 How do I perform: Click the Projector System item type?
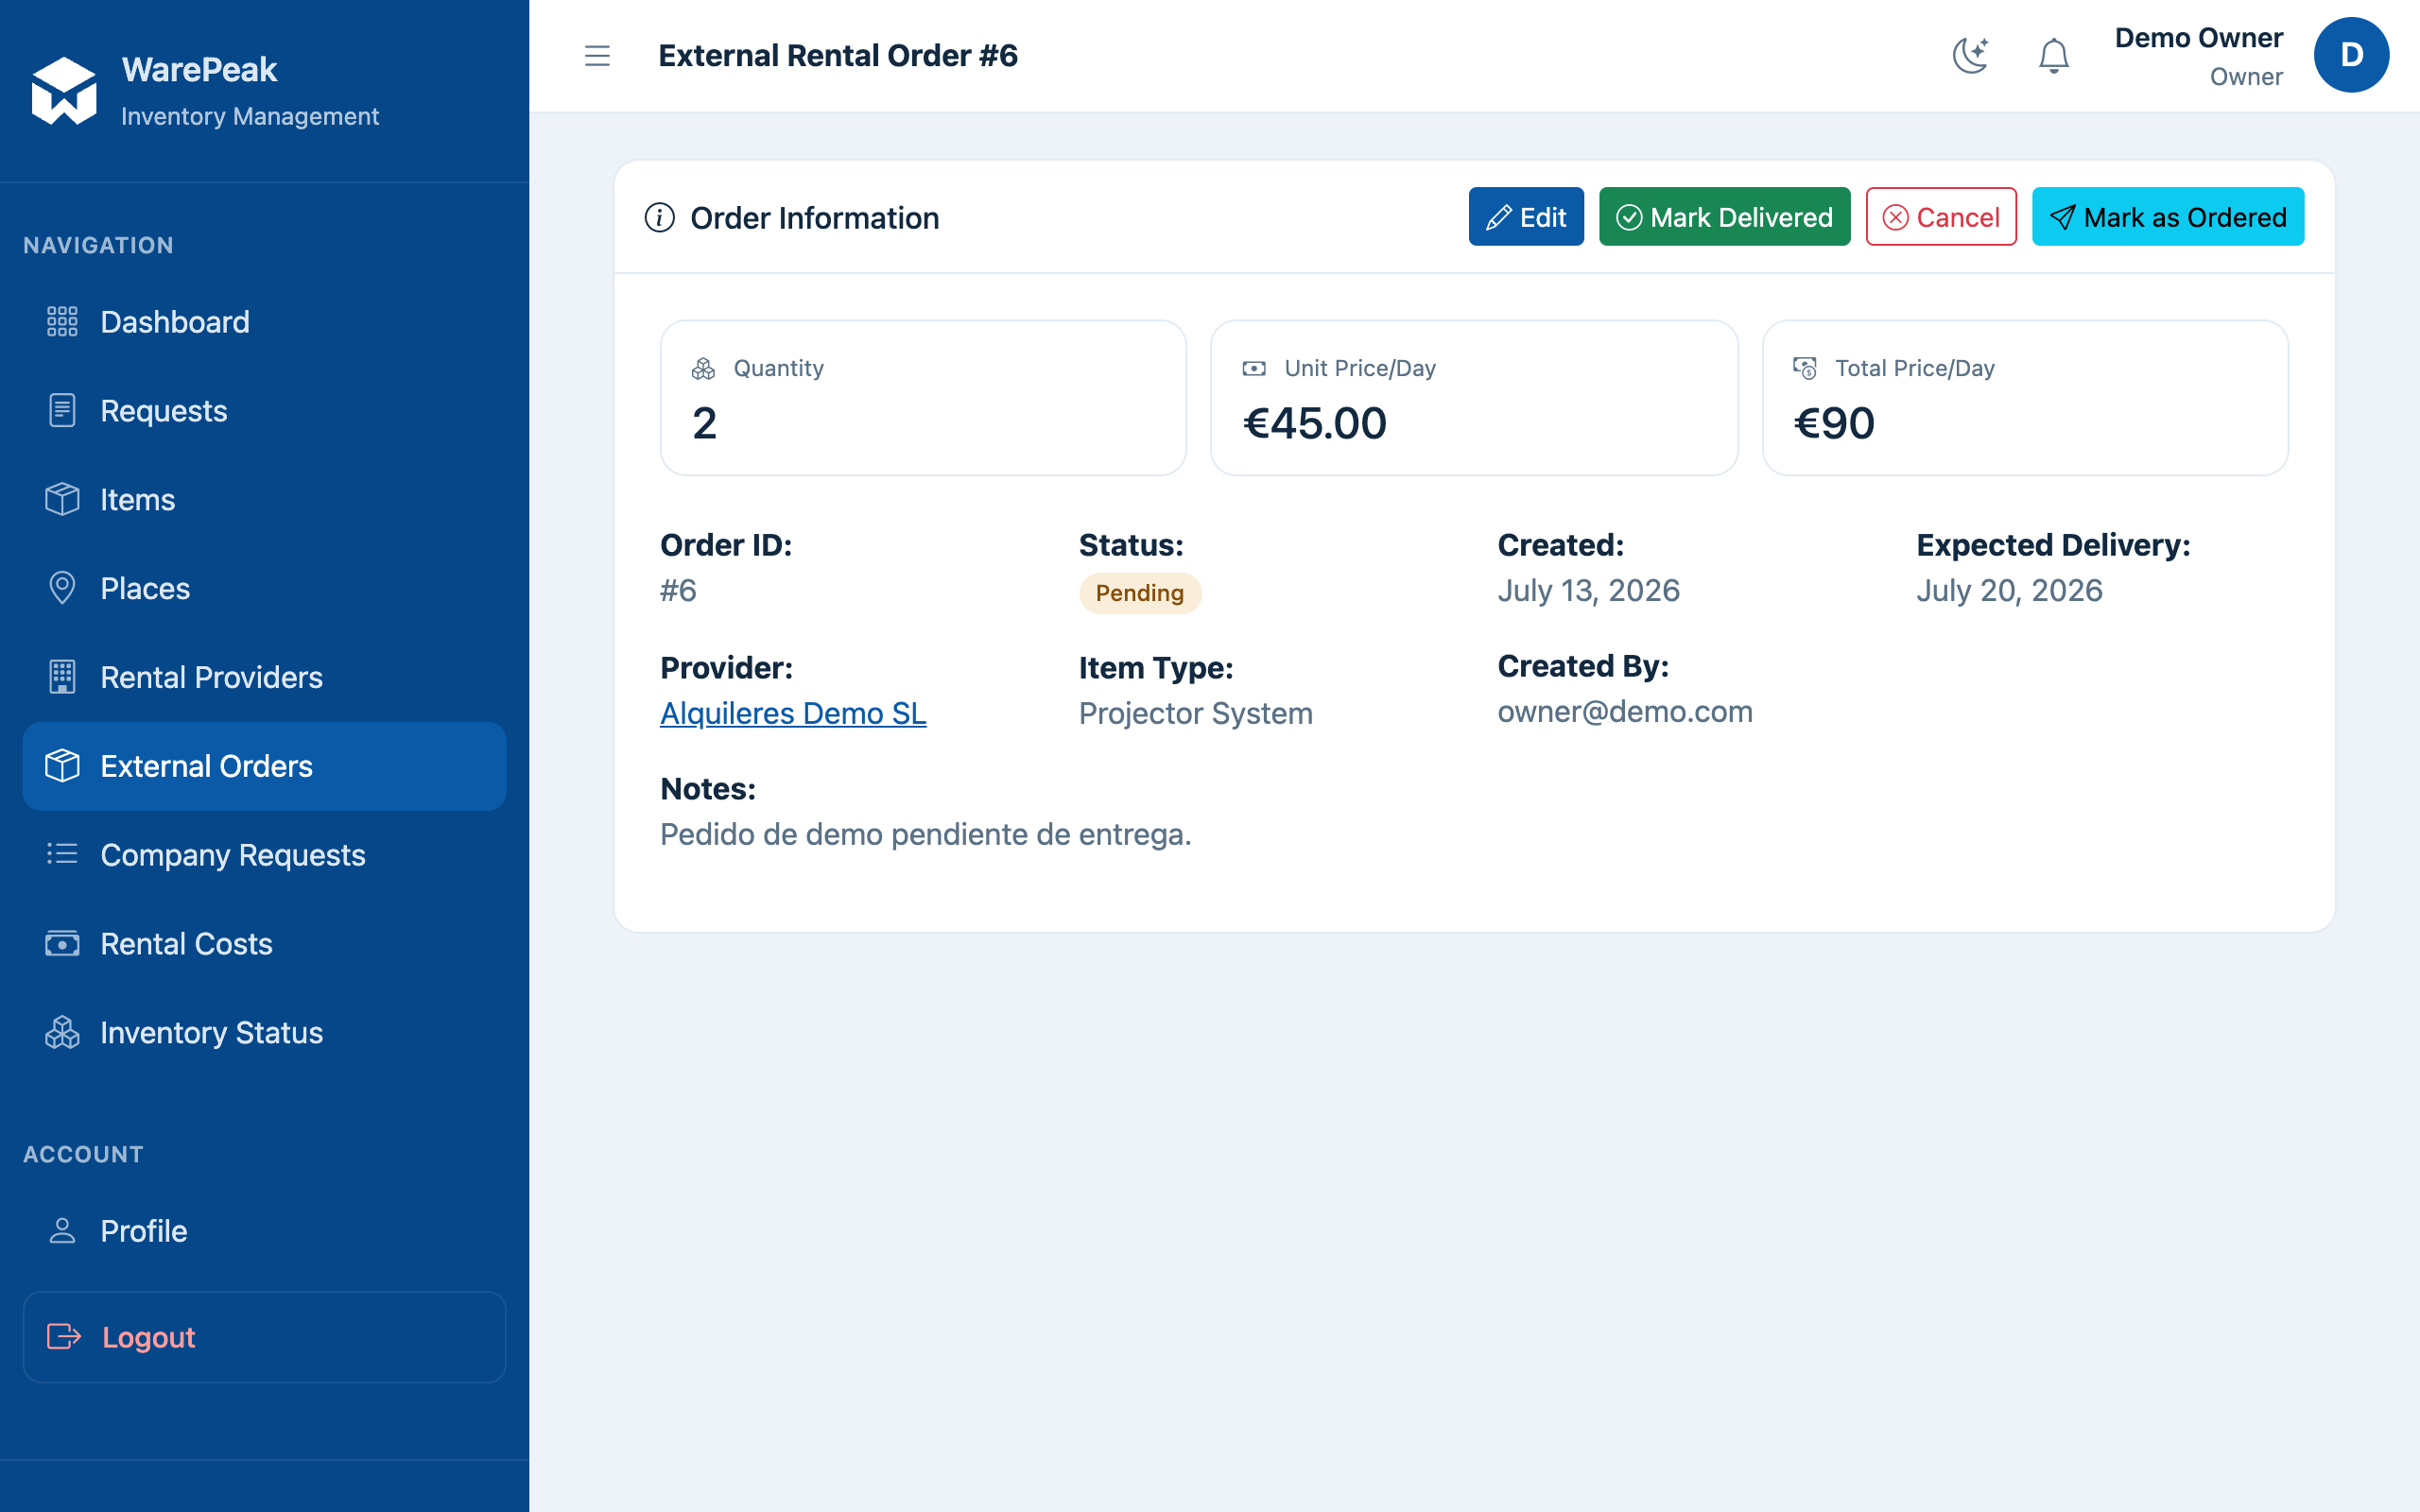coord(1196,713)
